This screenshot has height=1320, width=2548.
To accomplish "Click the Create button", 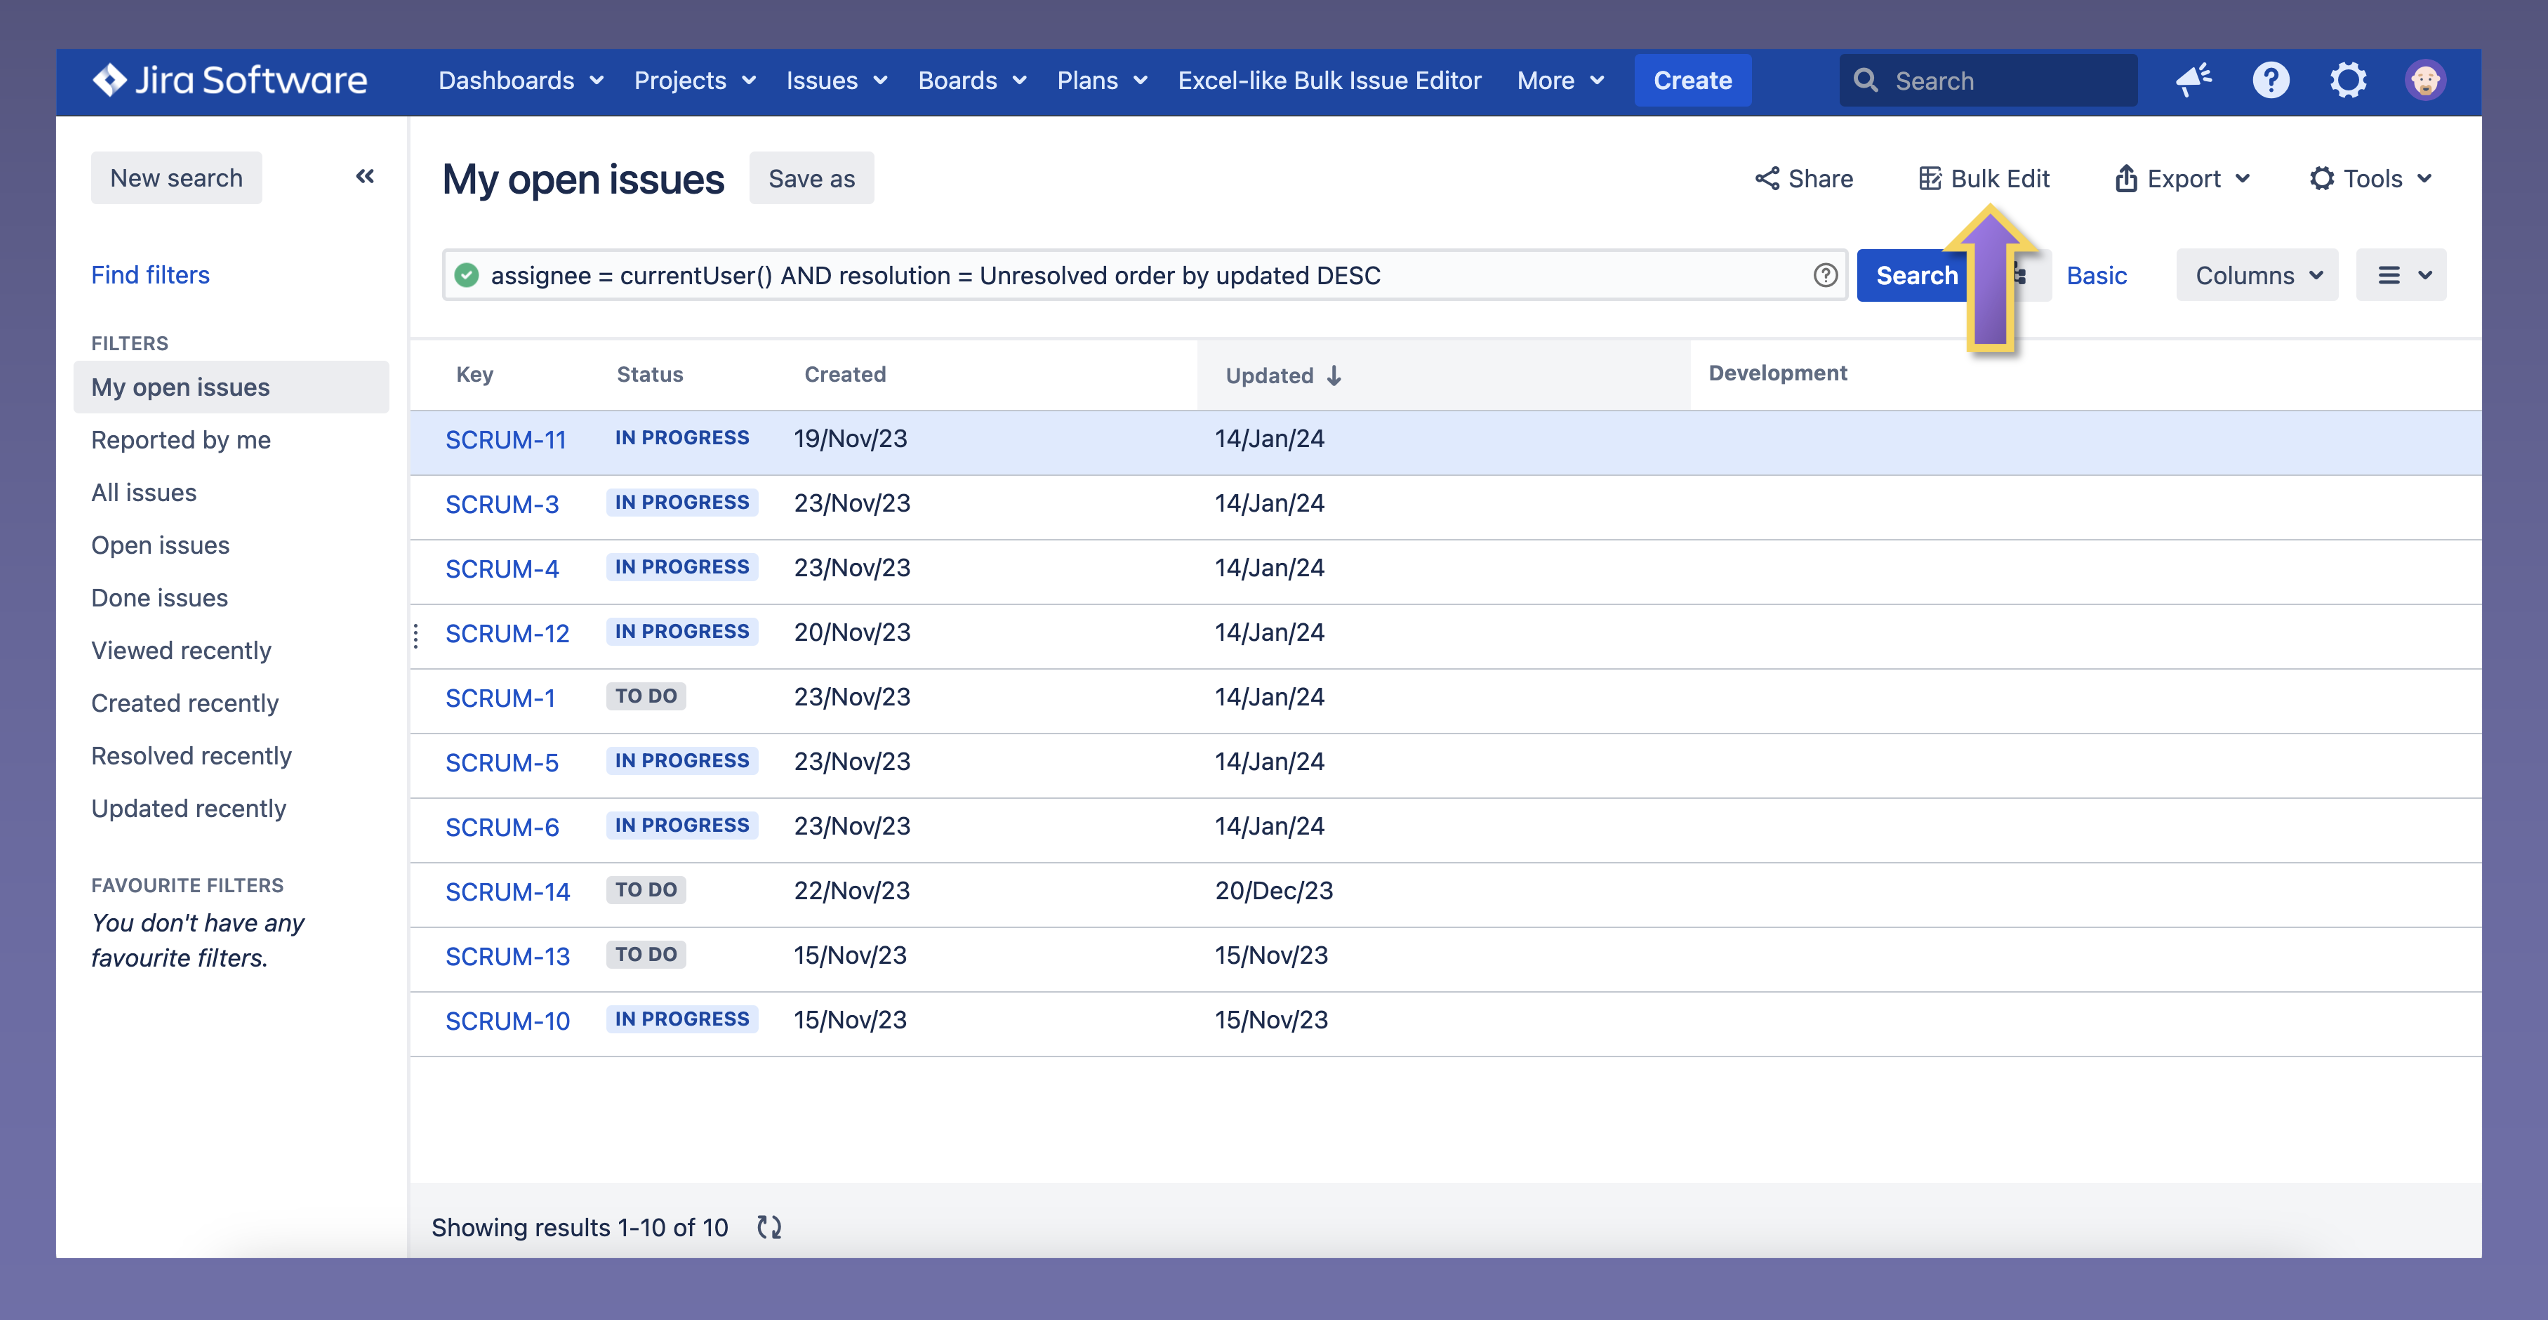I will 1692,80.
